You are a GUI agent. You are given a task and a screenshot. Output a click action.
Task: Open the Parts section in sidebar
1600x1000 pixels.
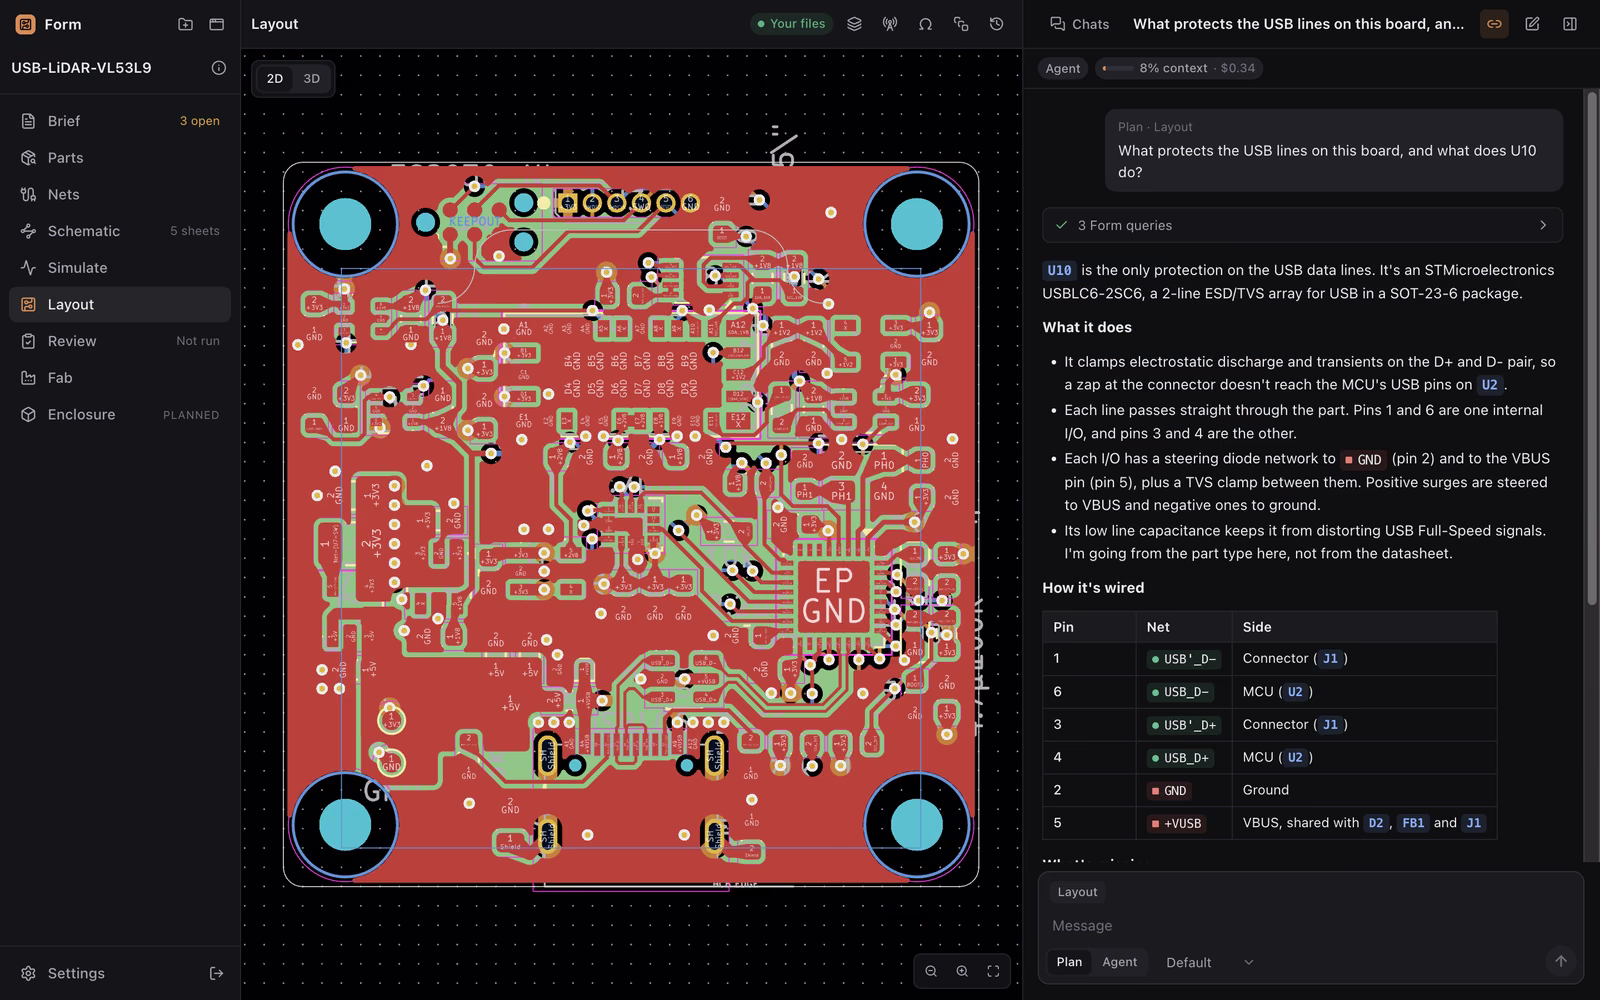[x=120, y=158]
